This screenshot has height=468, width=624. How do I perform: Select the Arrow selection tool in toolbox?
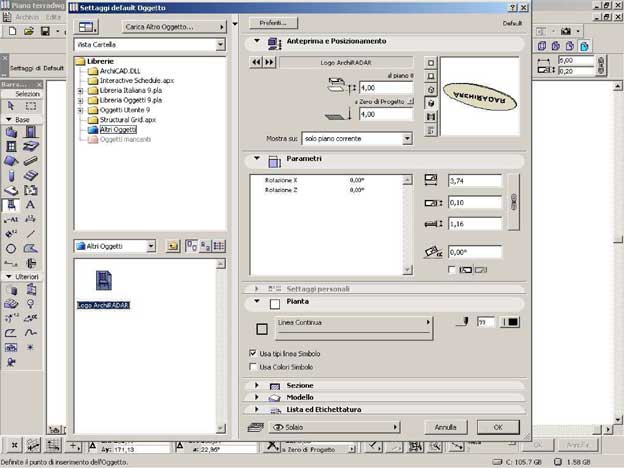tap(11, 106)
